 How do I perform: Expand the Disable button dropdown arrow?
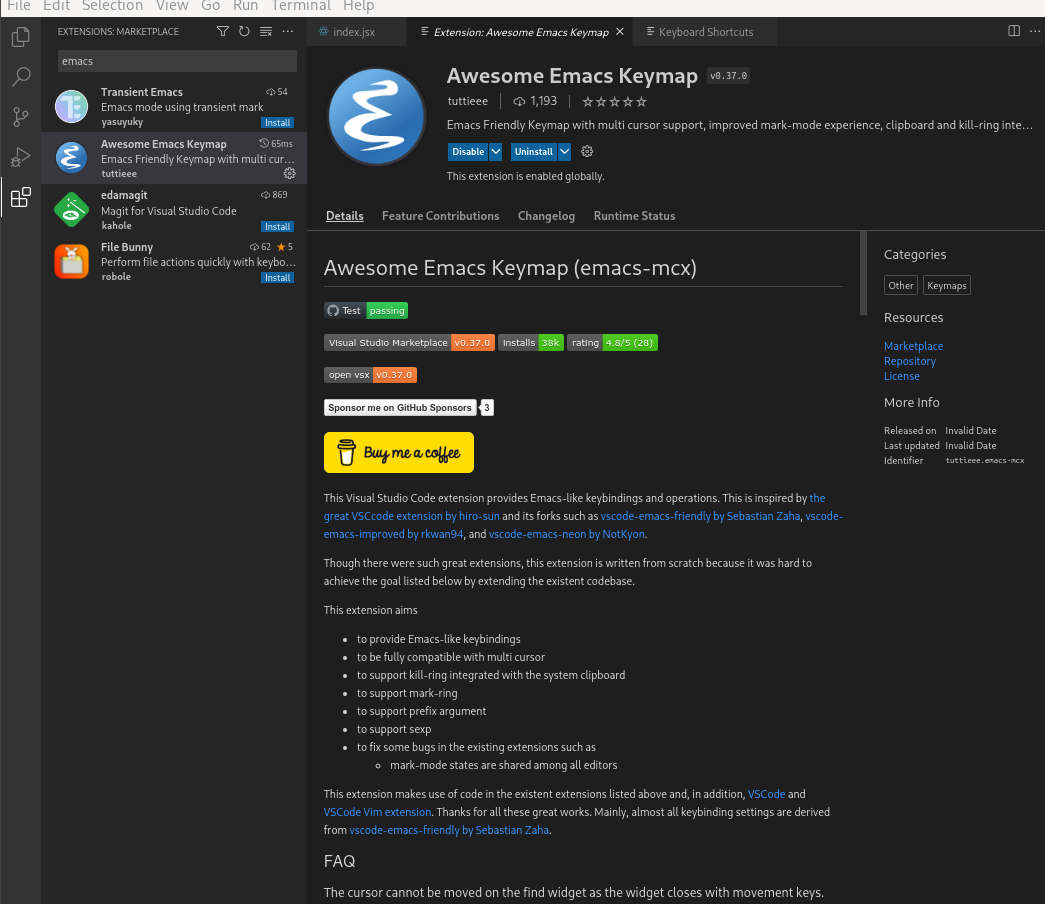click(x=496, y=151)
